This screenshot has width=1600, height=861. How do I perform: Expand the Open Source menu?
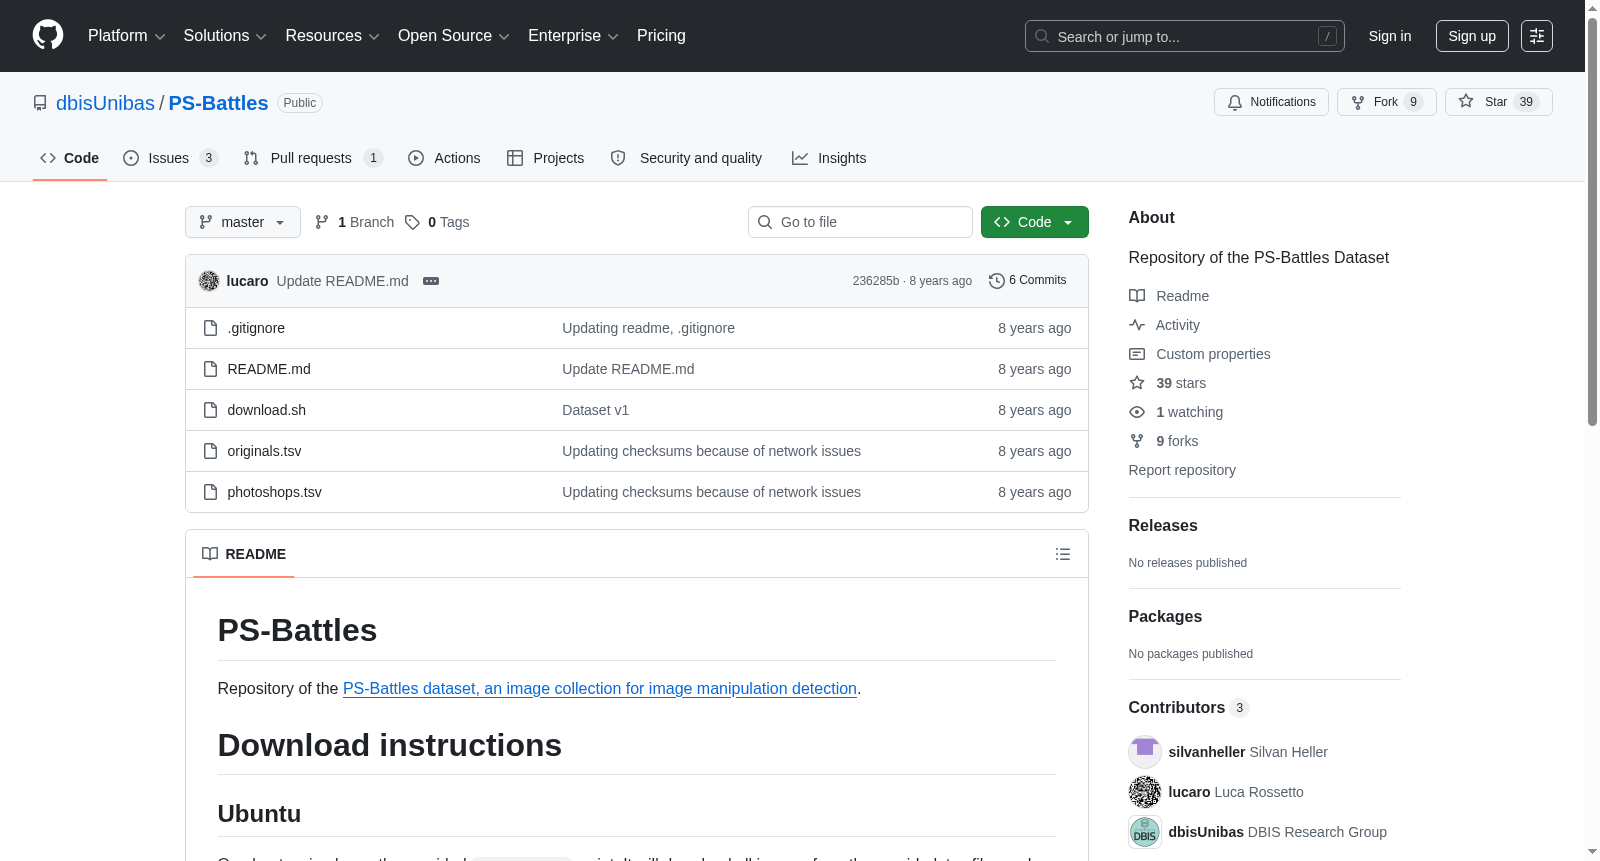[454, 36]
